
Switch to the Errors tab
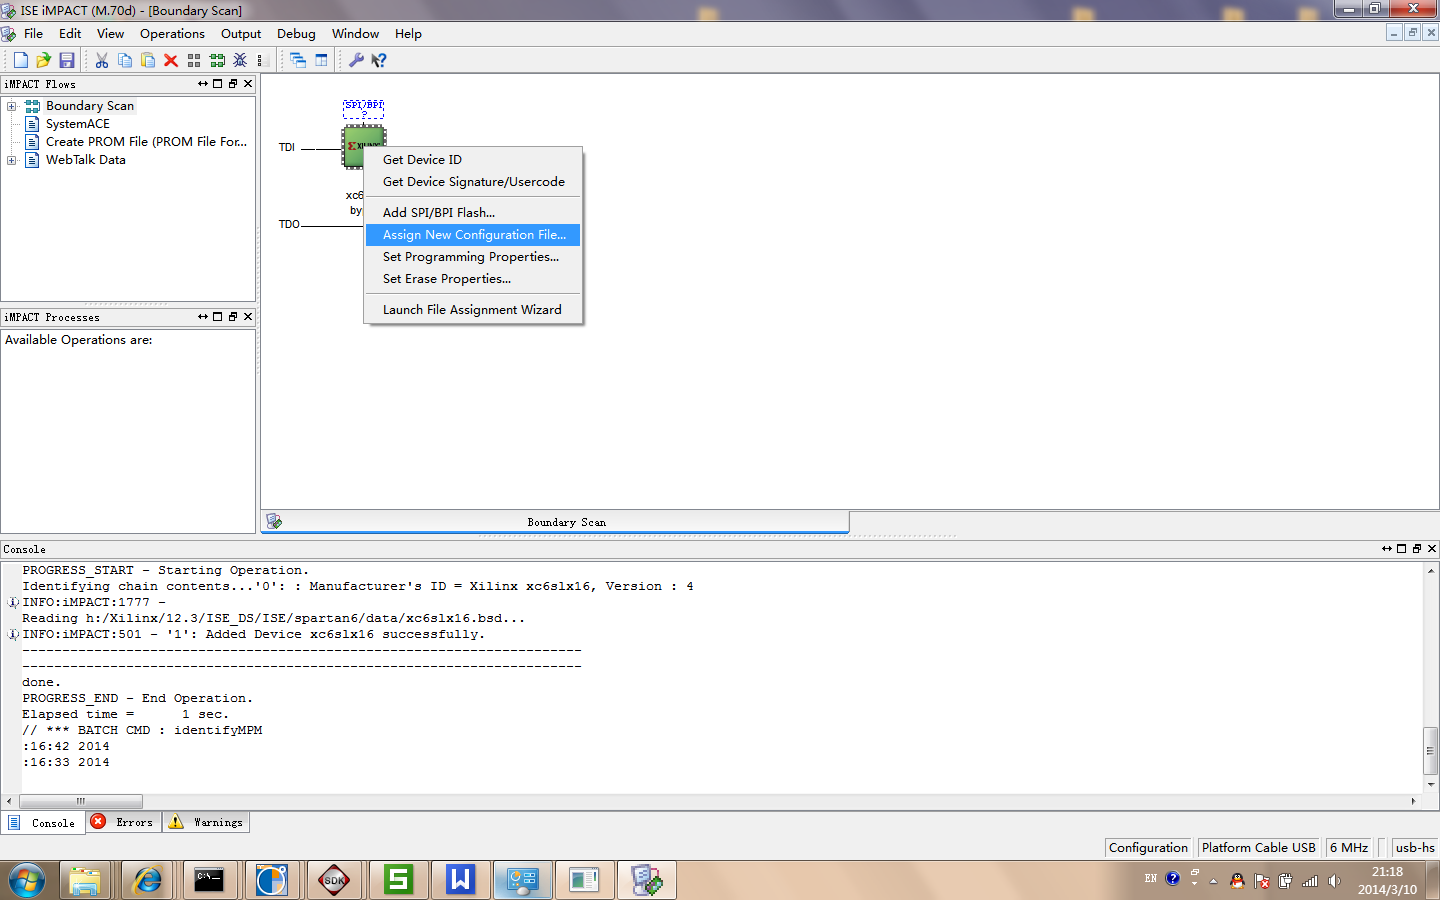click(x=124, y=822)
